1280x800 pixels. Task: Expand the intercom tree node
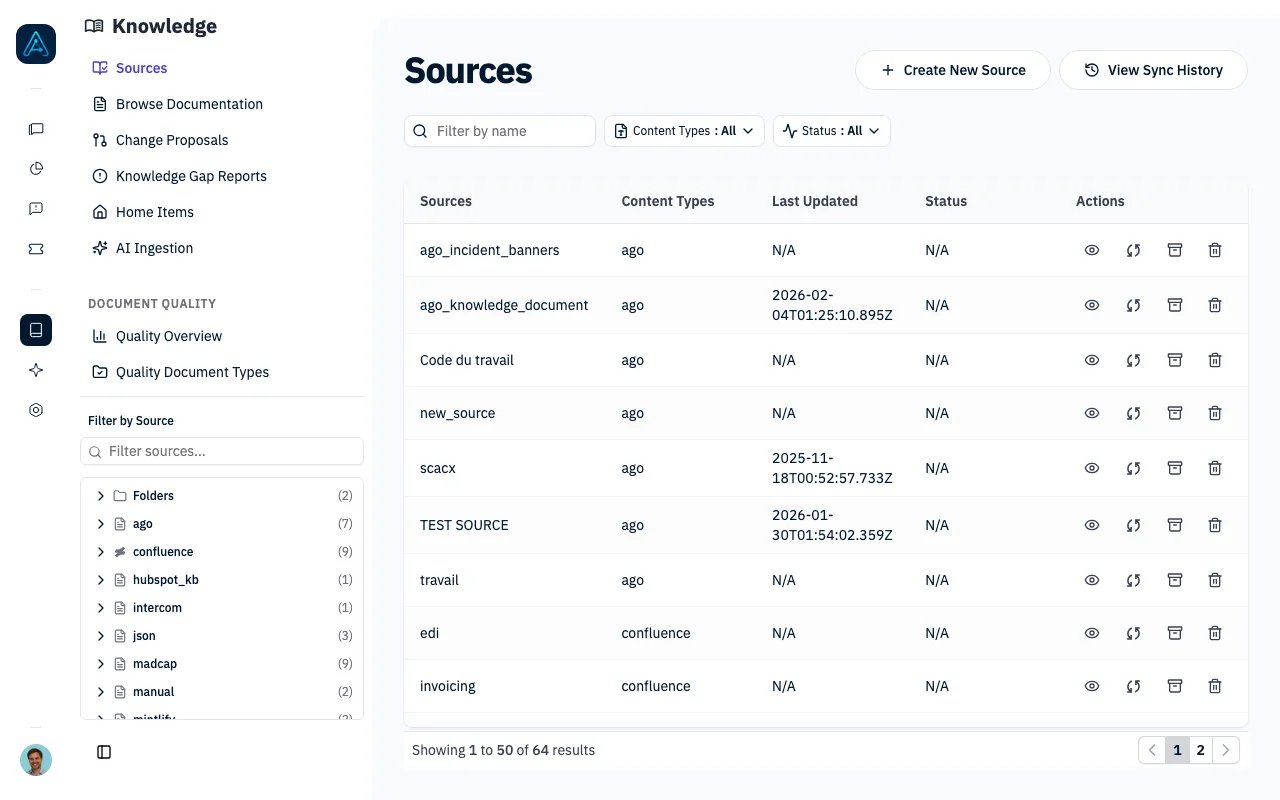[x=100, y=608]
